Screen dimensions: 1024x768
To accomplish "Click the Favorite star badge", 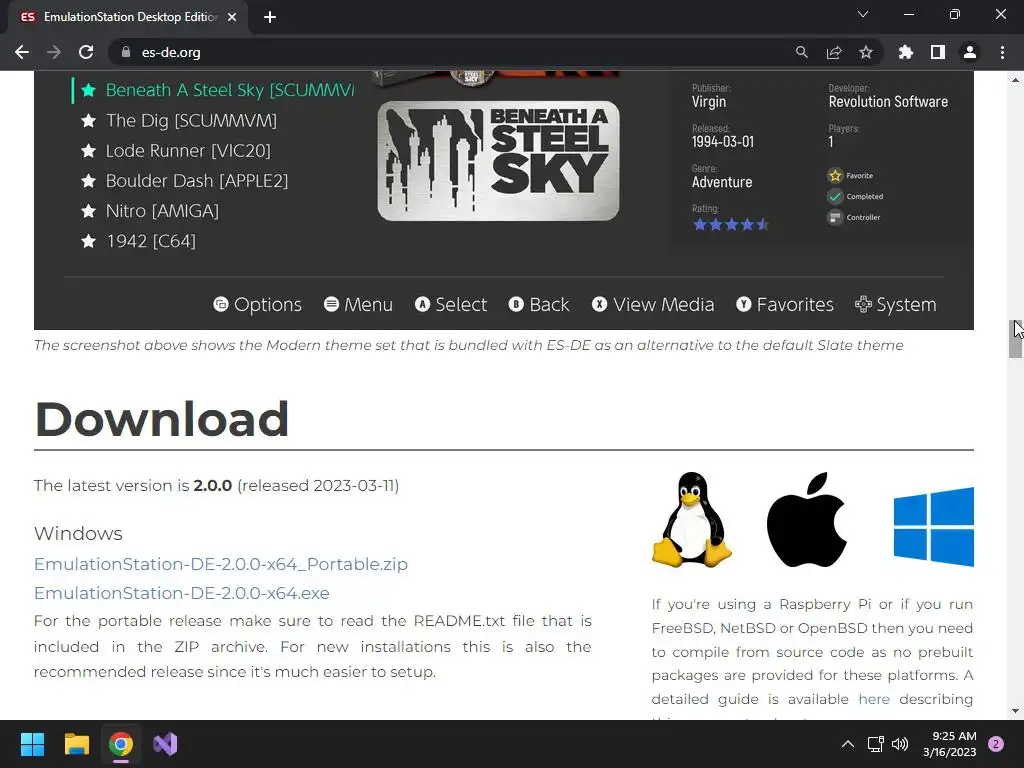I will tap(835, 175).
